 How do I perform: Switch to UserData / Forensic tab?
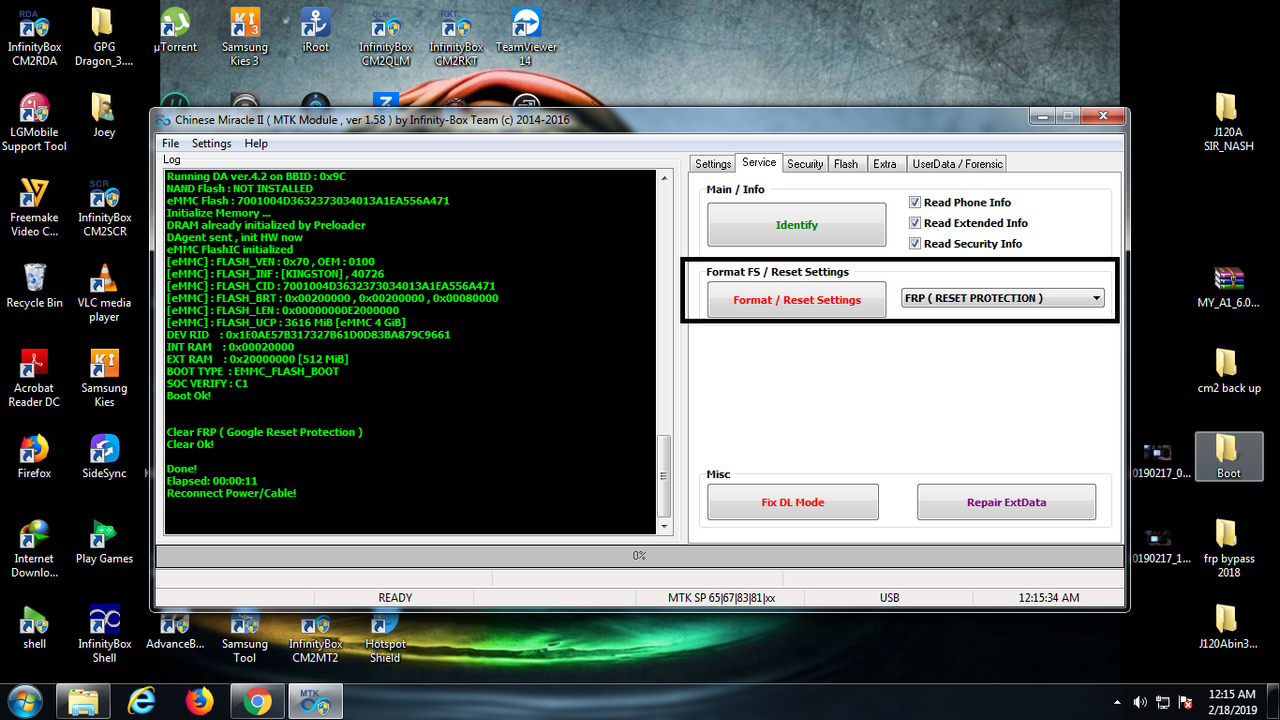pos(957,164)
